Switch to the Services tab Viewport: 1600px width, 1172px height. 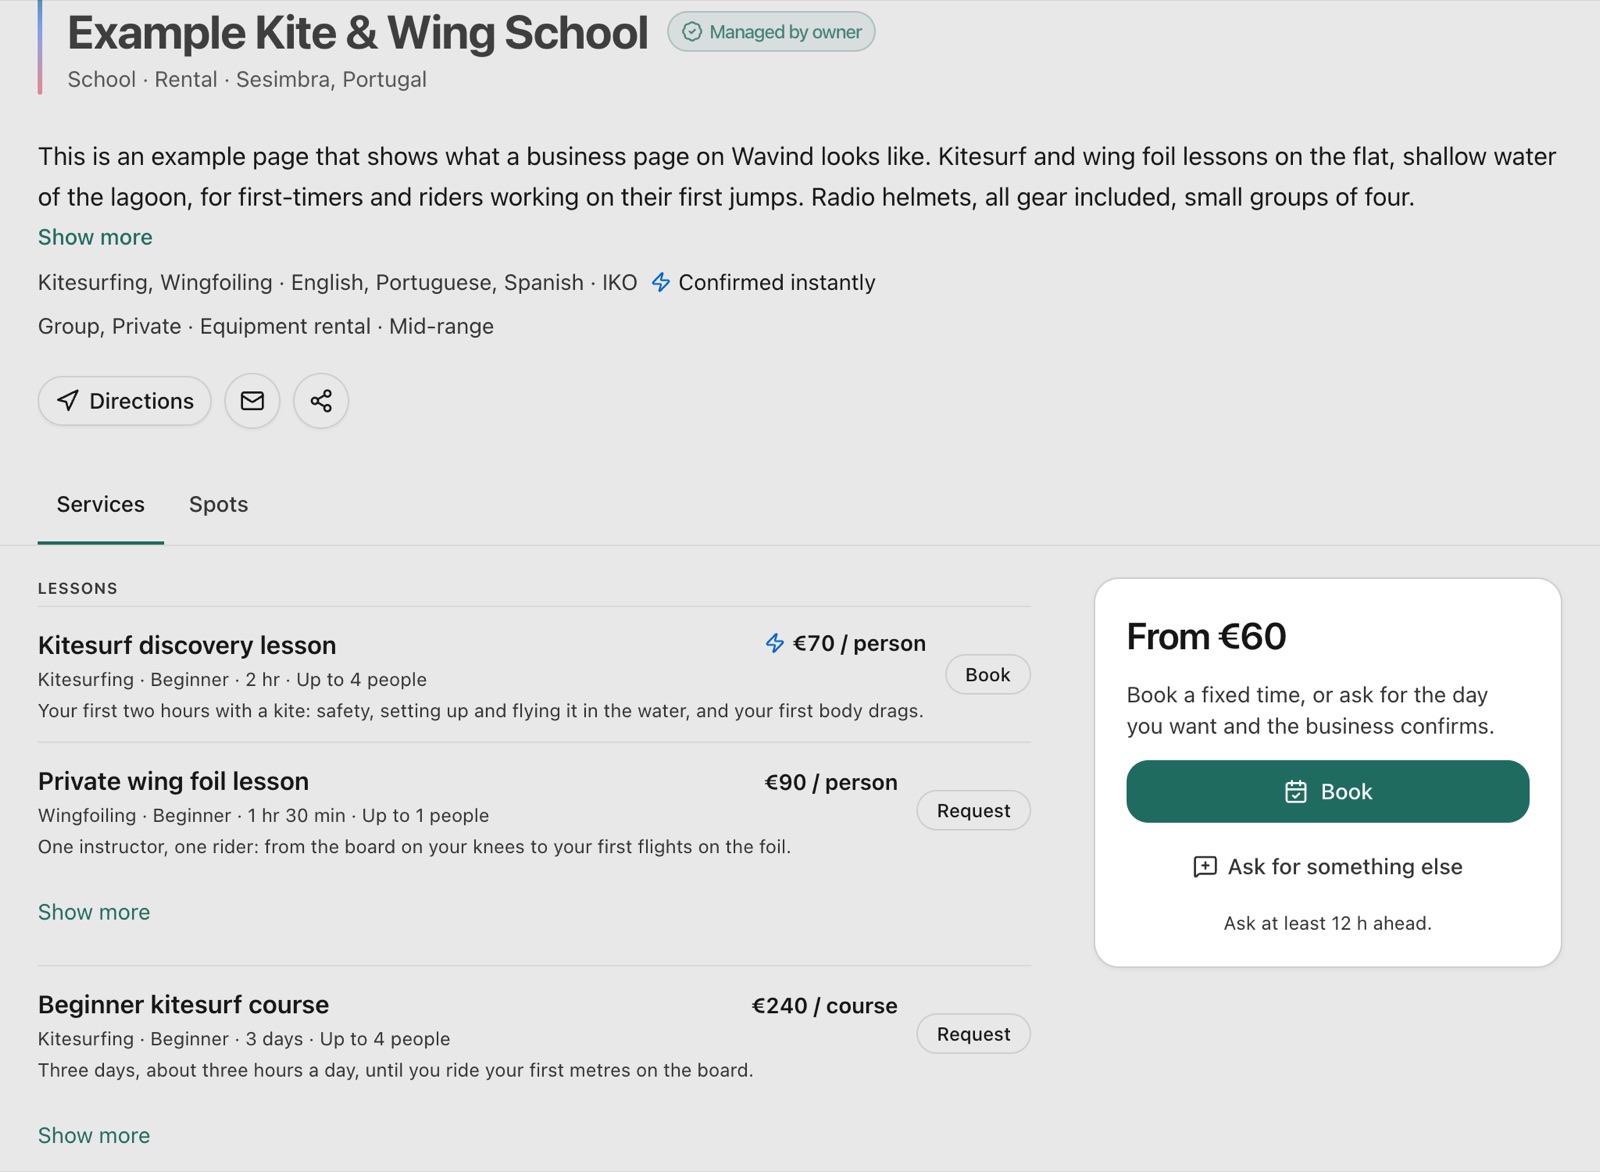pyautogui.click(x=101, y=504)
